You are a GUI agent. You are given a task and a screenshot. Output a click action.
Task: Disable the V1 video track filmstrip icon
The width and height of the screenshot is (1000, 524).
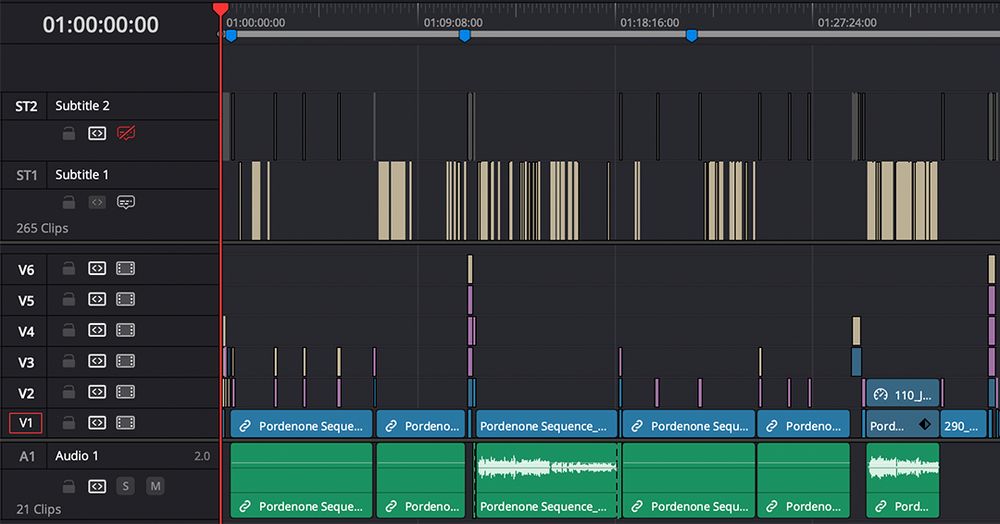point(126,423)
